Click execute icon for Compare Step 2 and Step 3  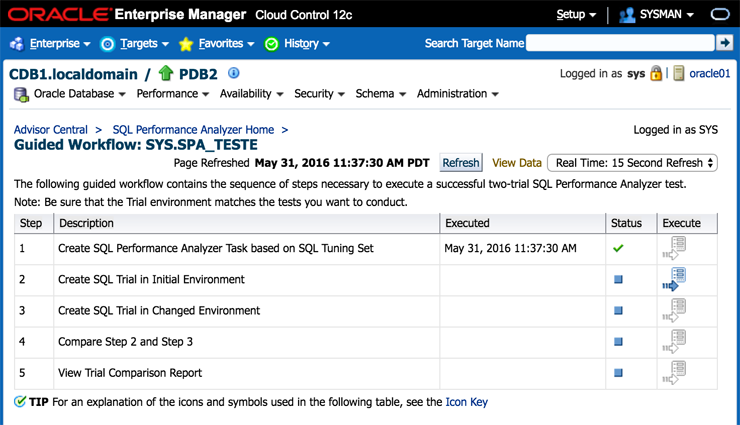tap(673, 341)
